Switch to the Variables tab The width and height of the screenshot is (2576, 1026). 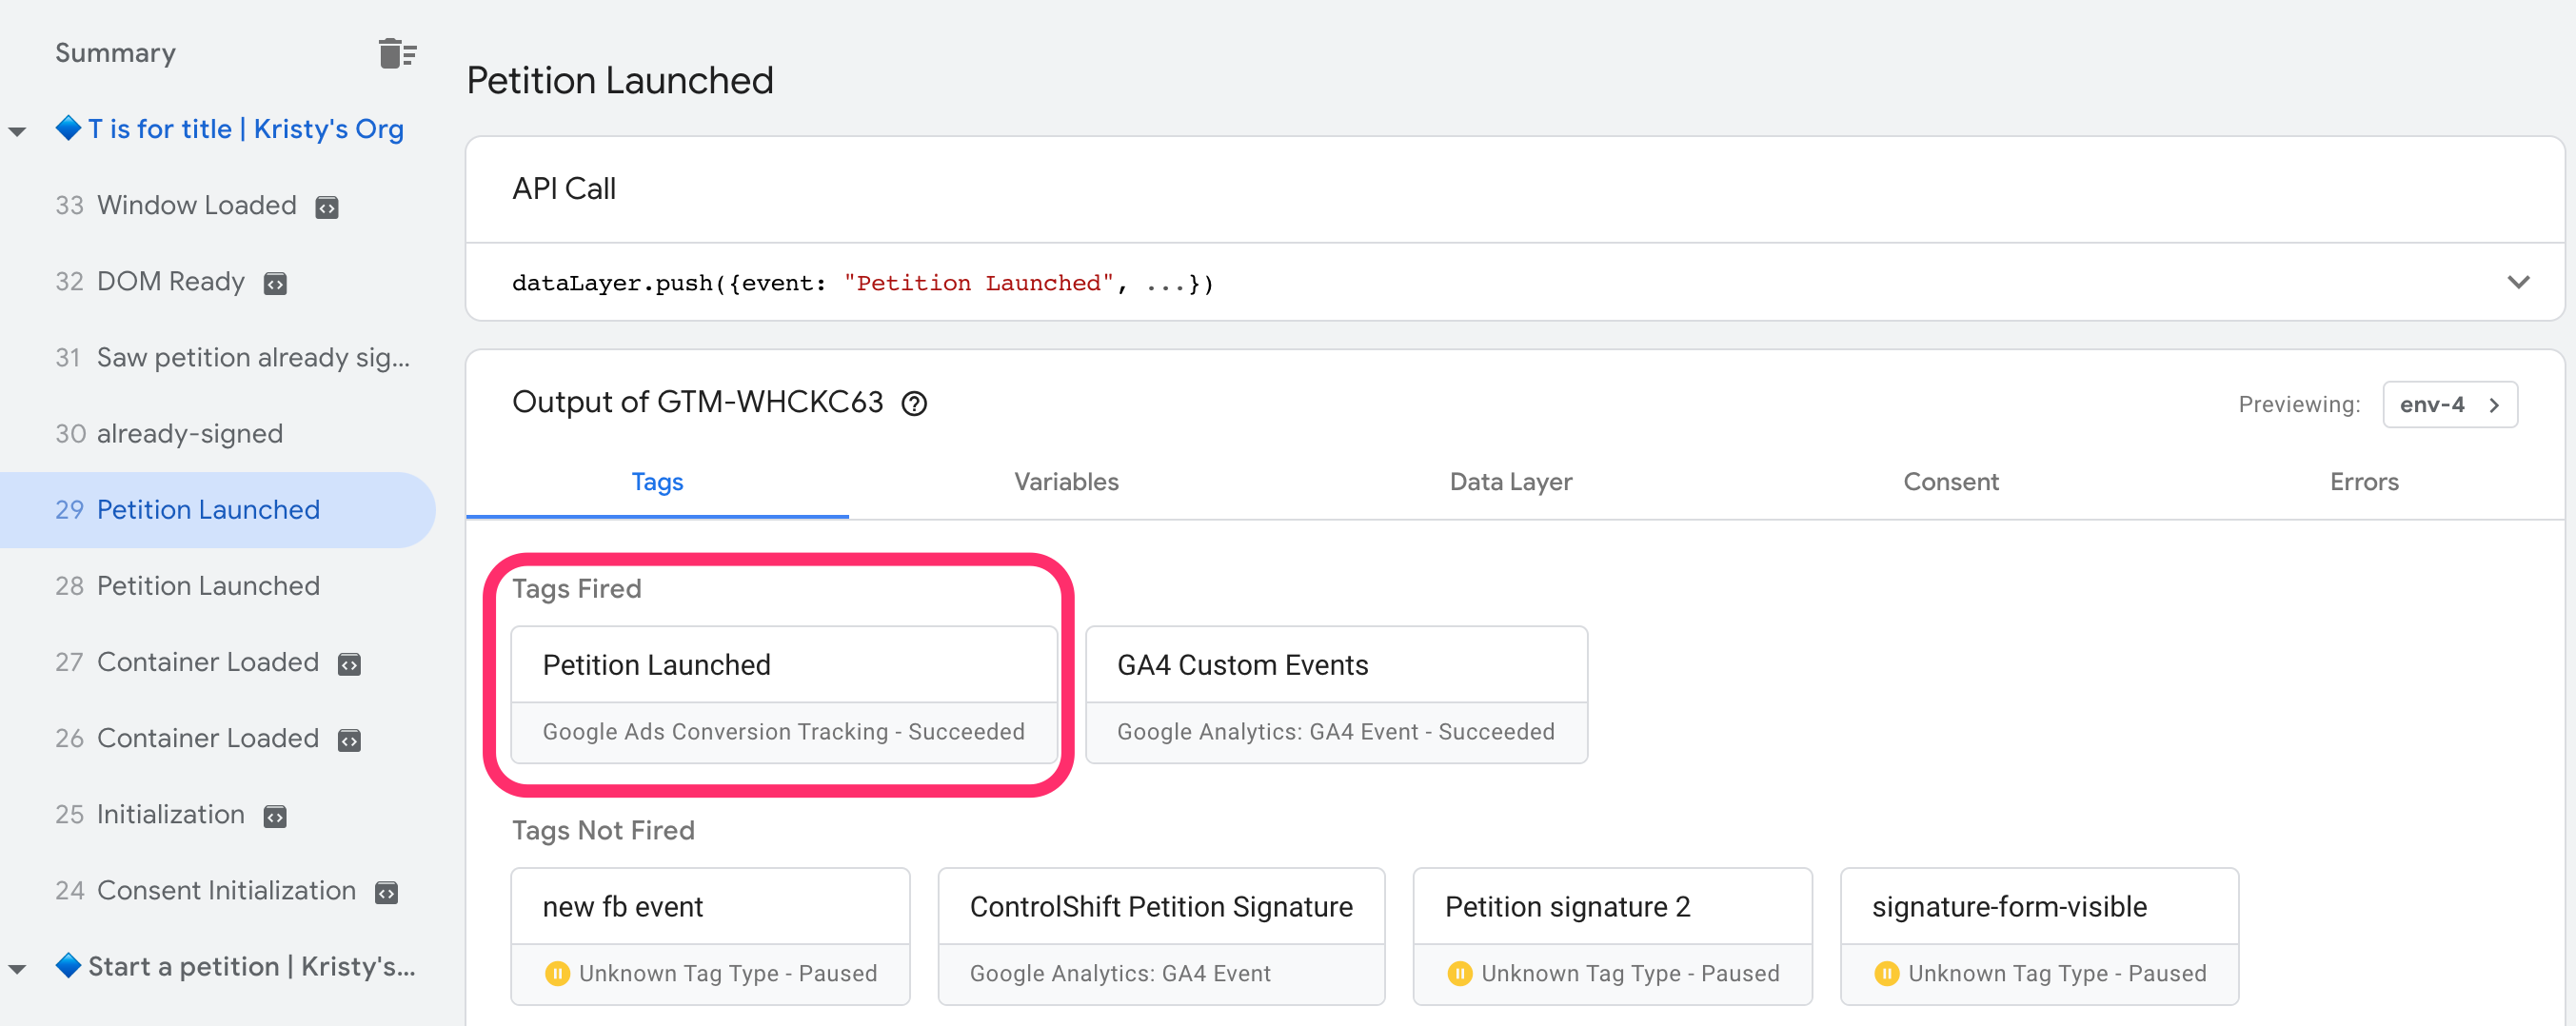tap(1066, 482)
